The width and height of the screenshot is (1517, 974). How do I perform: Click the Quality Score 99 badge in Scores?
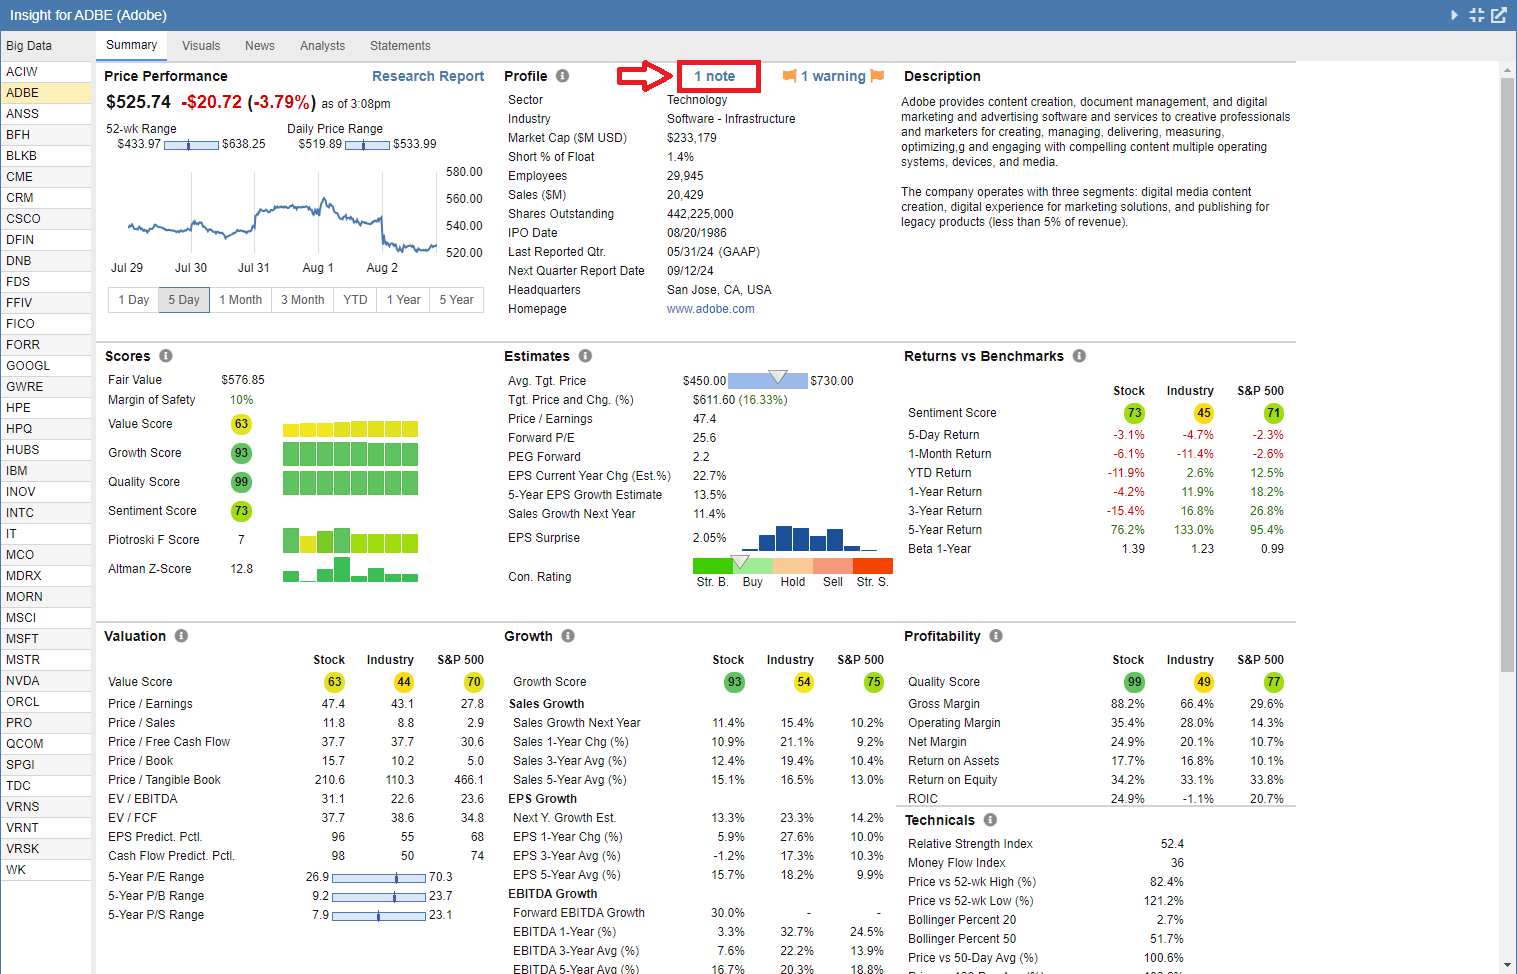pos(241,482)
